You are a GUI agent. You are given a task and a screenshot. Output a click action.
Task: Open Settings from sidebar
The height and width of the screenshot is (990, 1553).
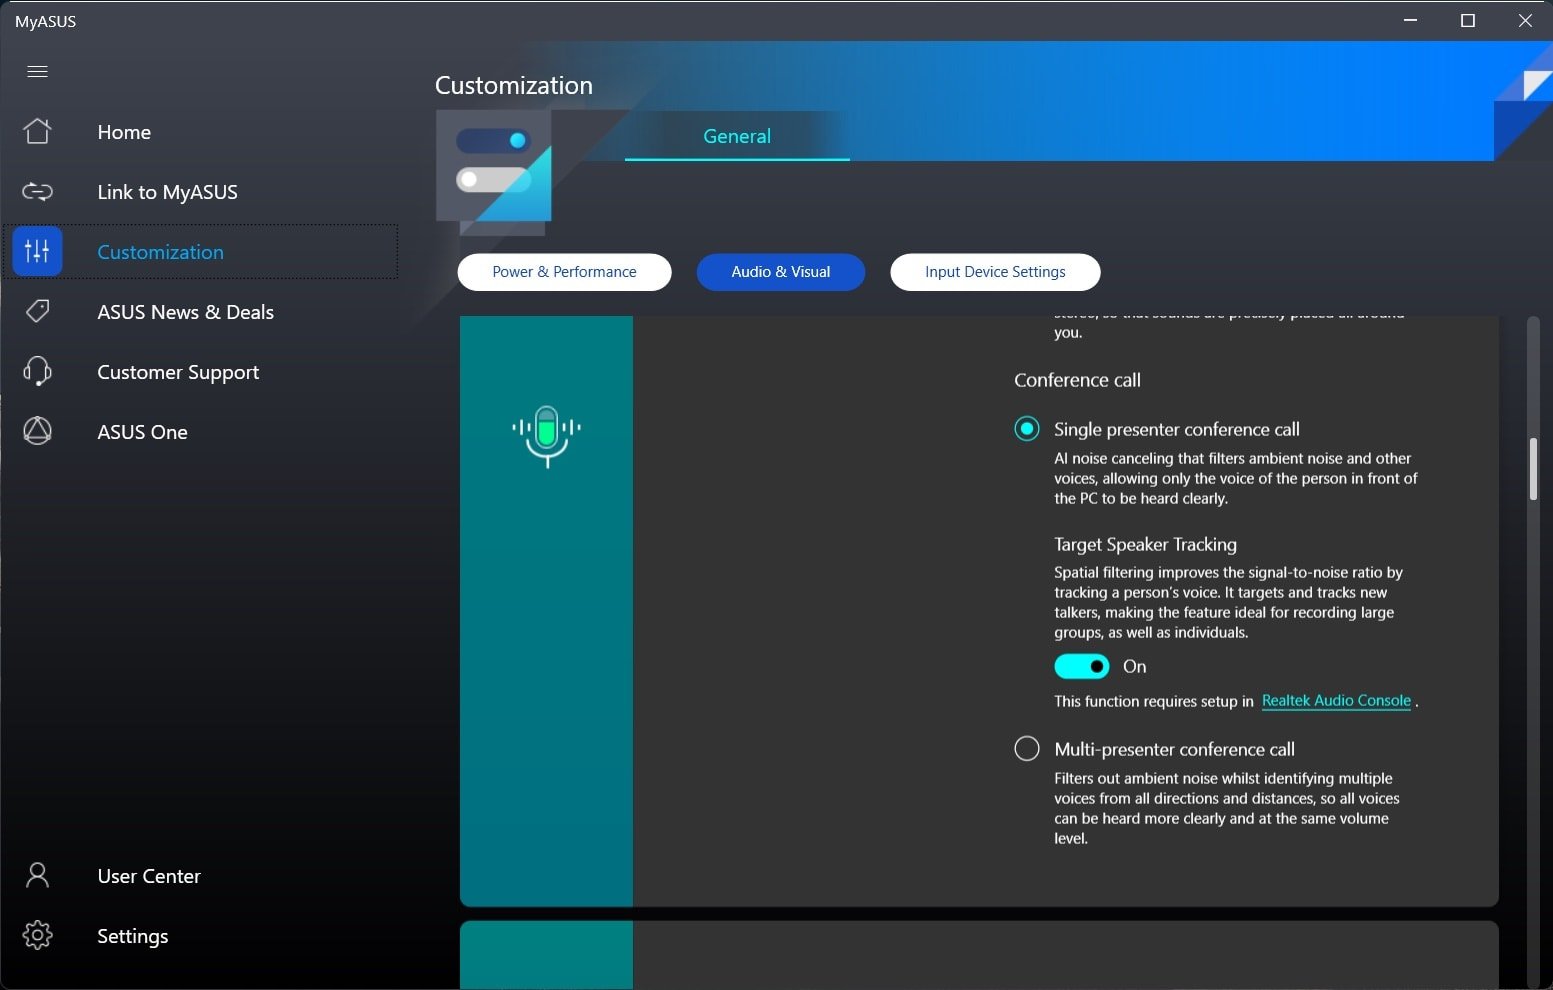click(x=132, y=936)
